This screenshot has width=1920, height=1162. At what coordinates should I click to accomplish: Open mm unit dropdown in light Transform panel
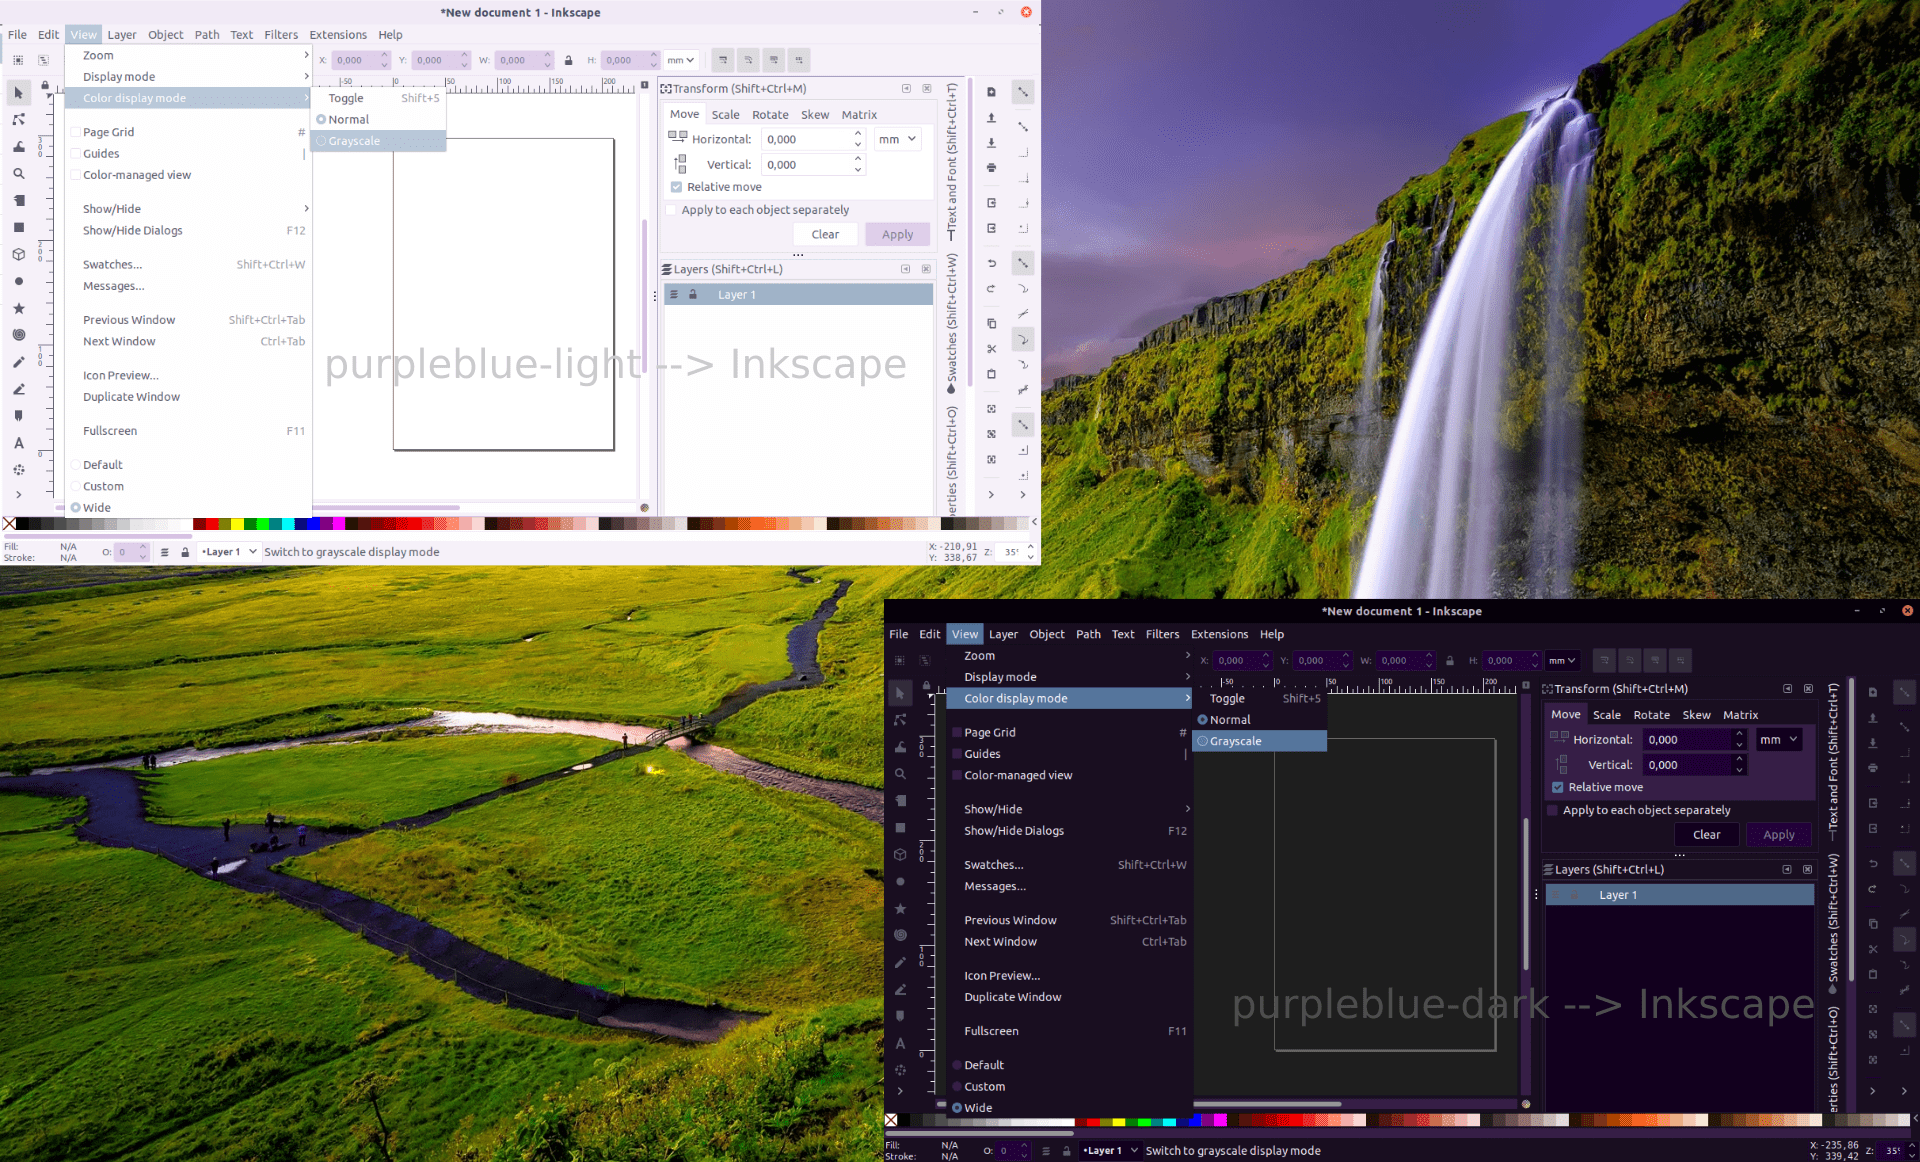click(x=897, y=139)
